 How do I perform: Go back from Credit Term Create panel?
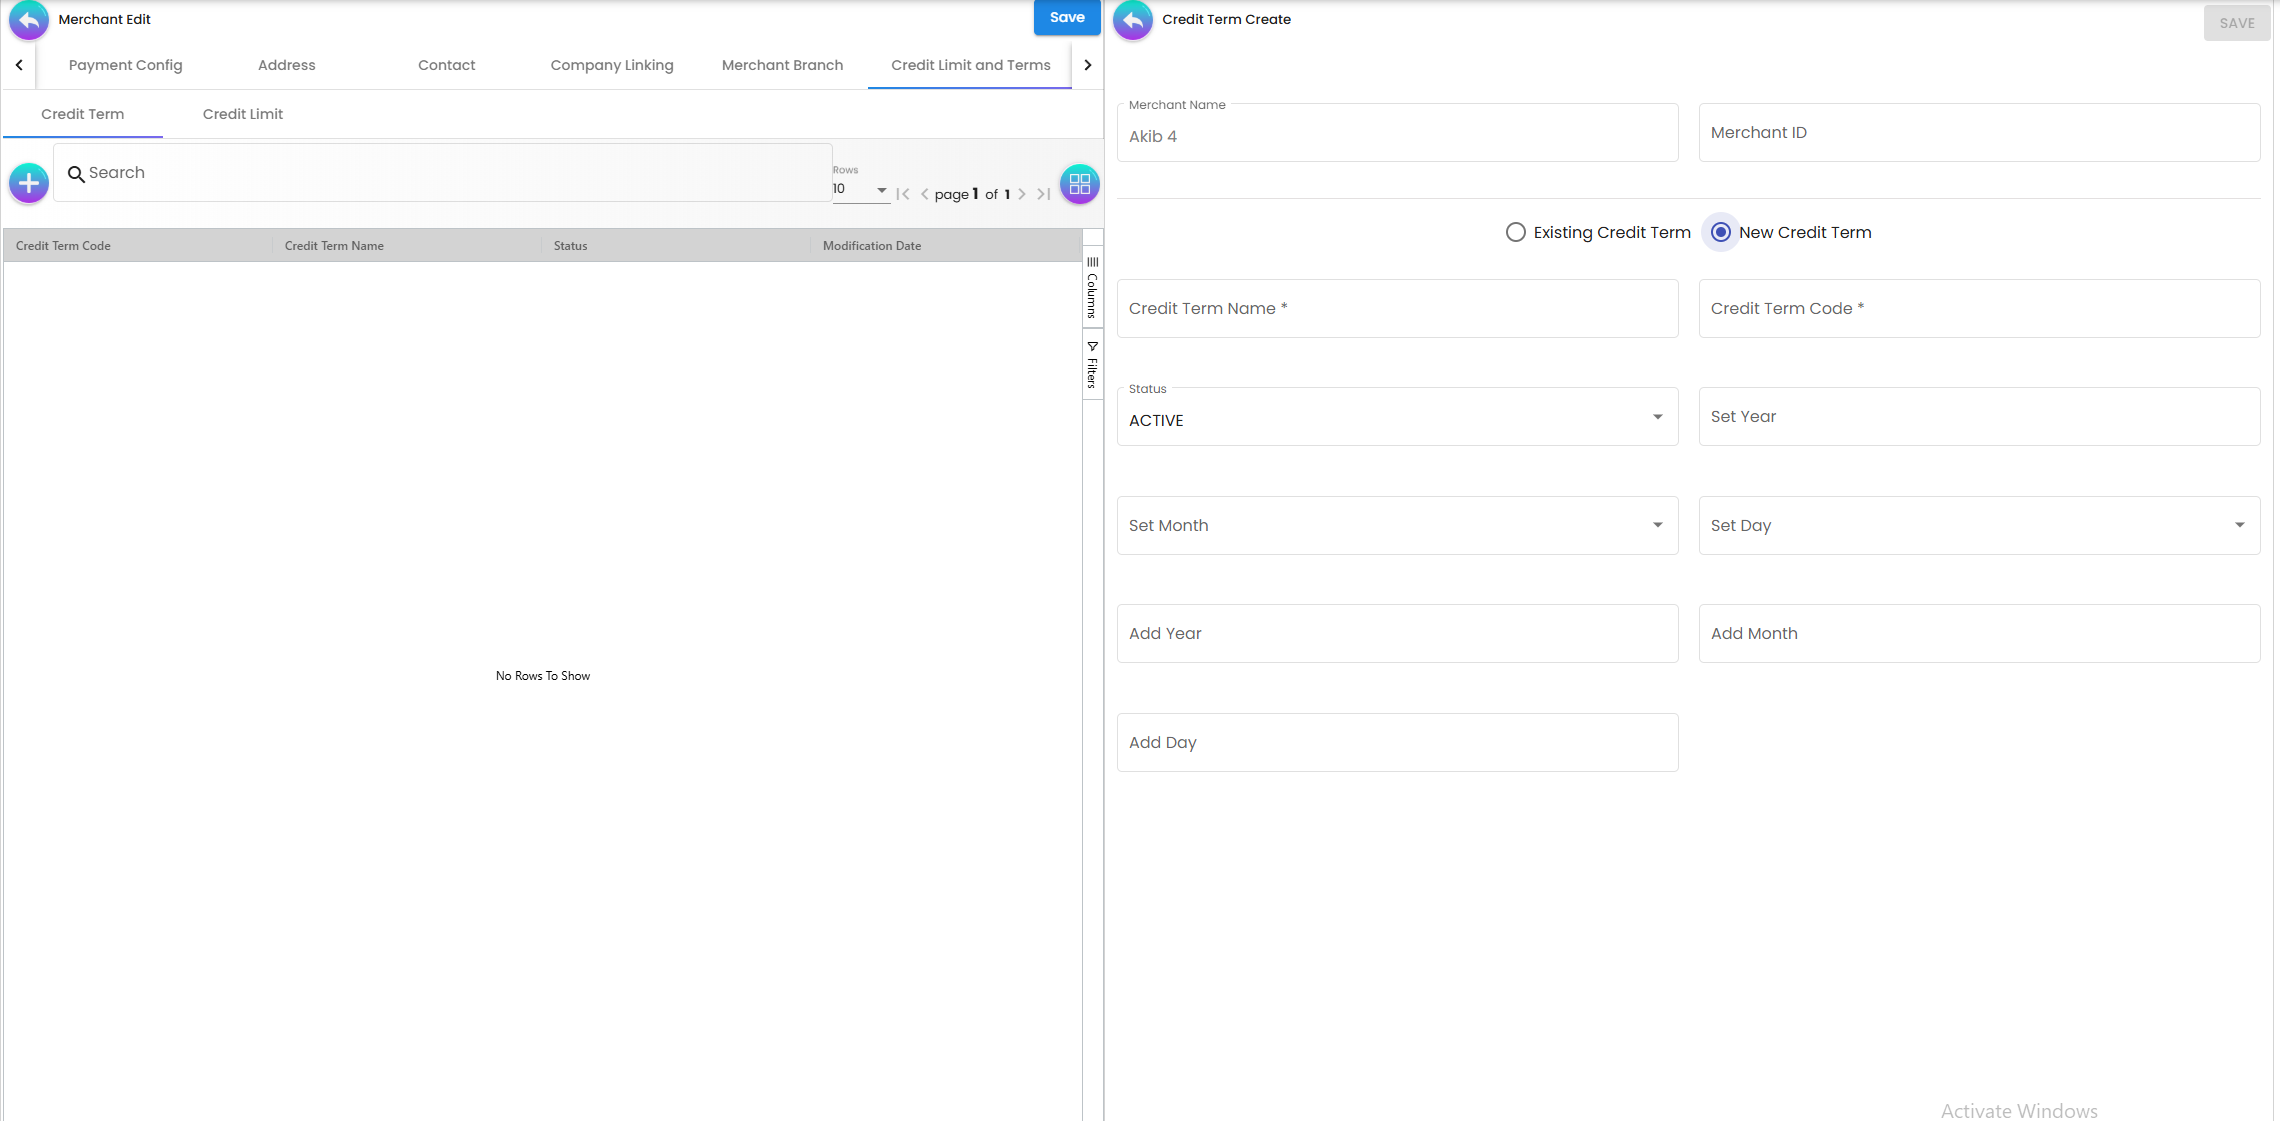point(1133,20)
